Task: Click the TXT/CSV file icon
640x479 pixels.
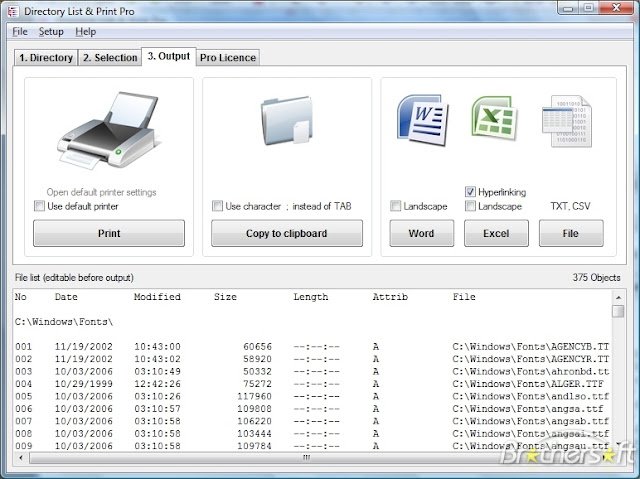Action: 567,121
